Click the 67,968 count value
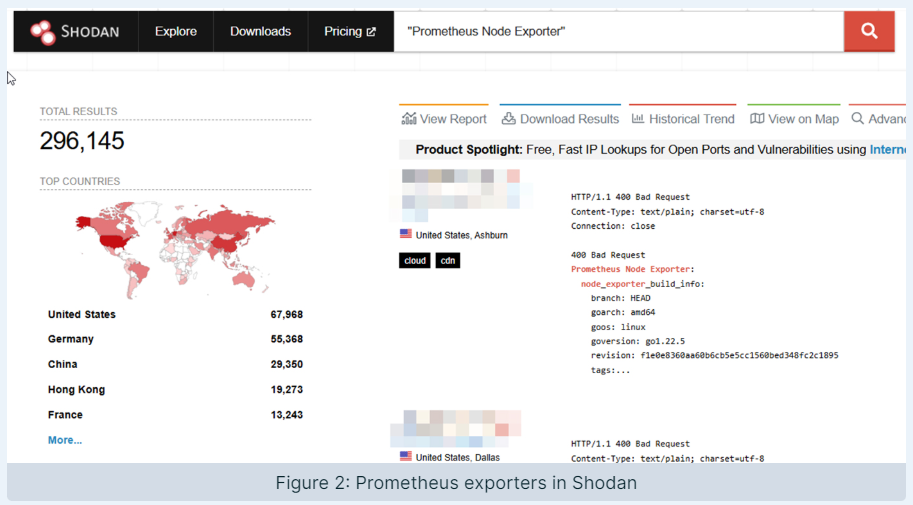 tap(286, 315)
